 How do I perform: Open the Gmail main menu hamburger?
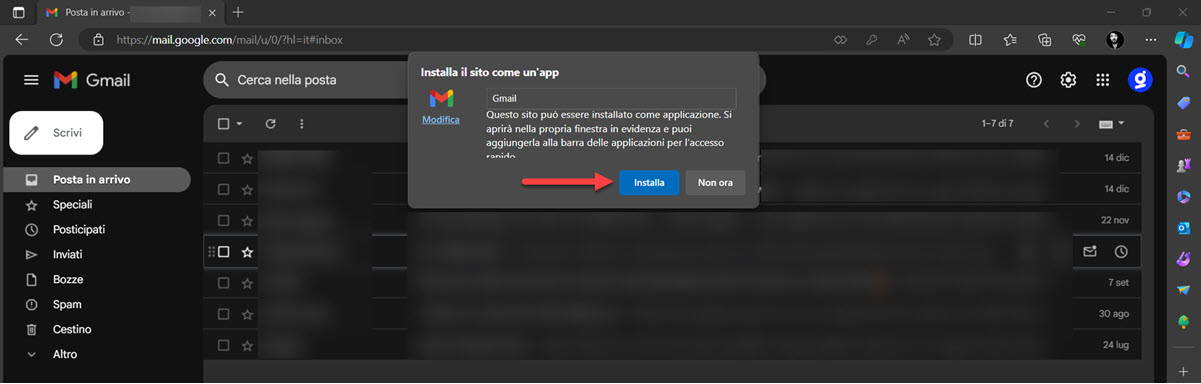(x=31, y=80)
